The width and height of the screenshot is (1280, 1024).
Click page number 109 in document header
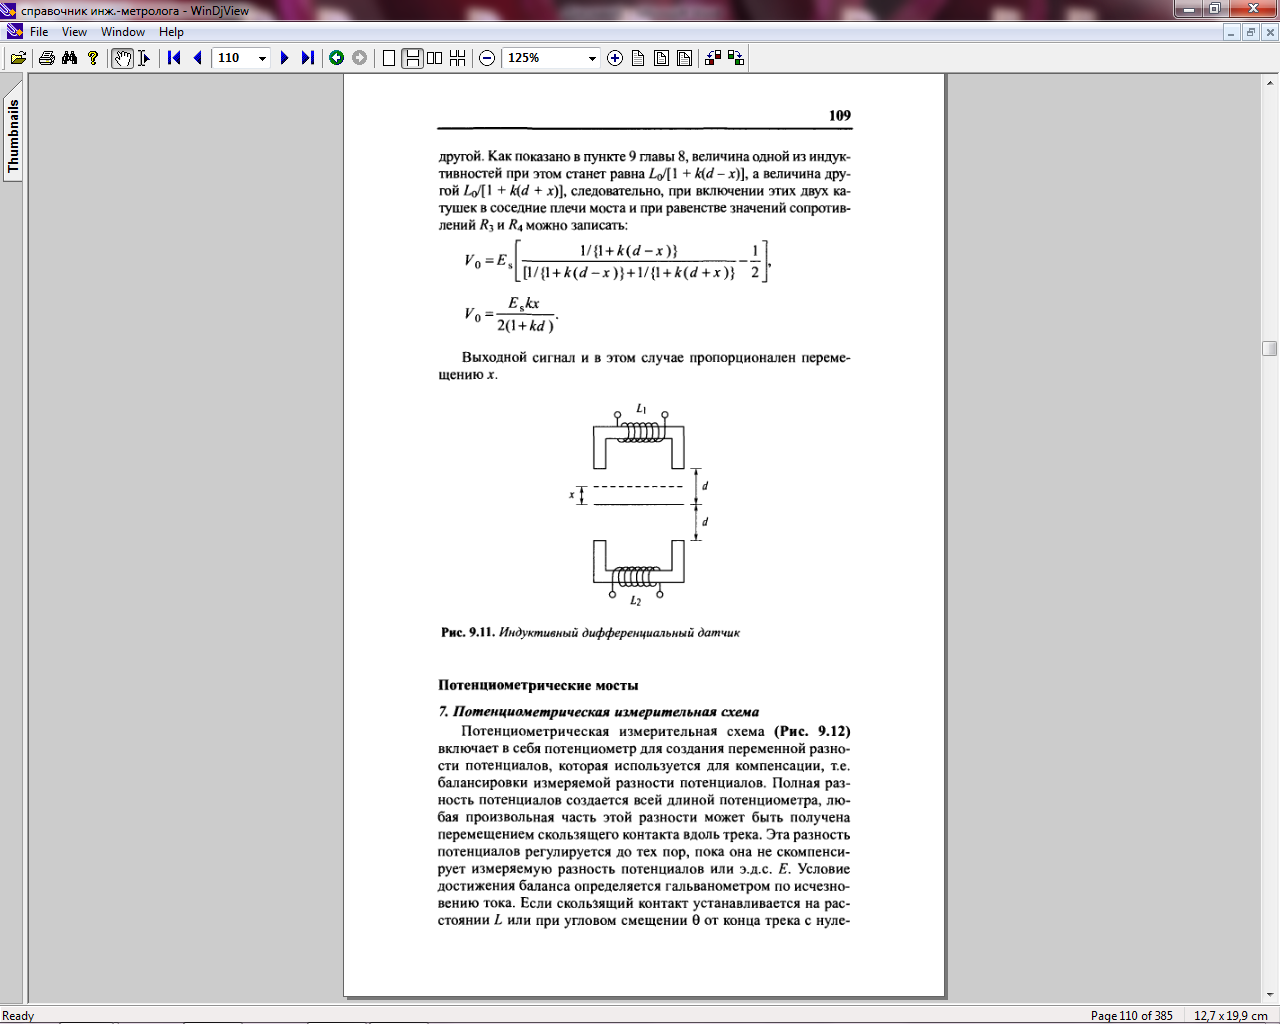pos(840,115)
